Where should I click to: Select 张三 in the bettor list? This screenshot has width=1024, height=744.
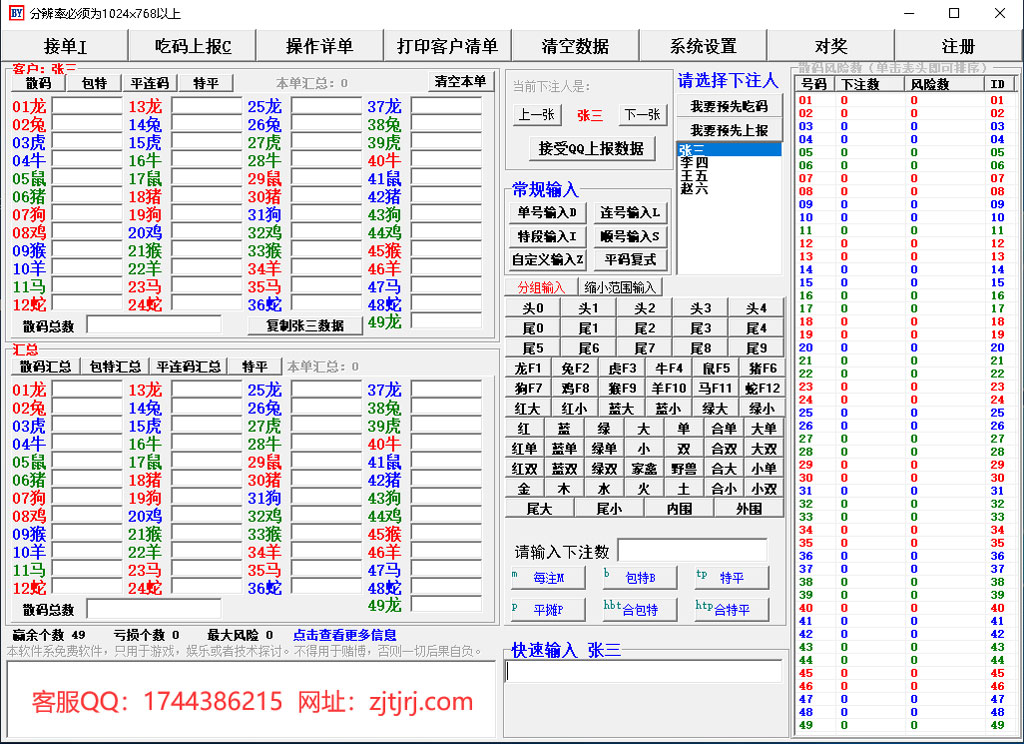729,150
